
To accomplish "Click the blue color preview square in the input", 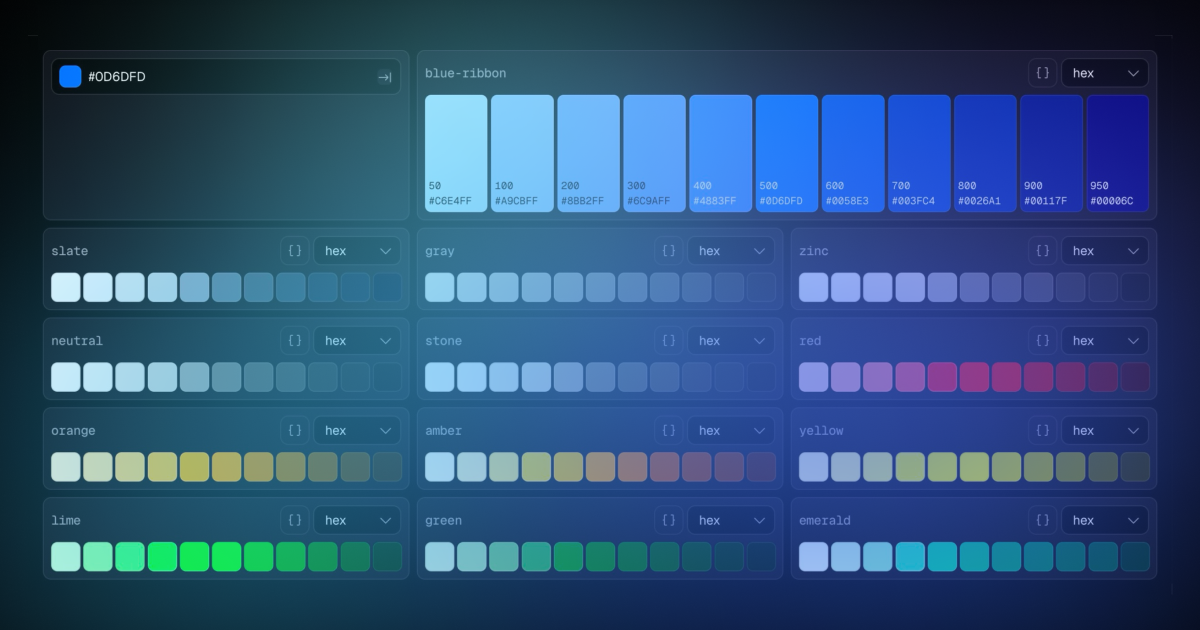I will coord(69,76).
